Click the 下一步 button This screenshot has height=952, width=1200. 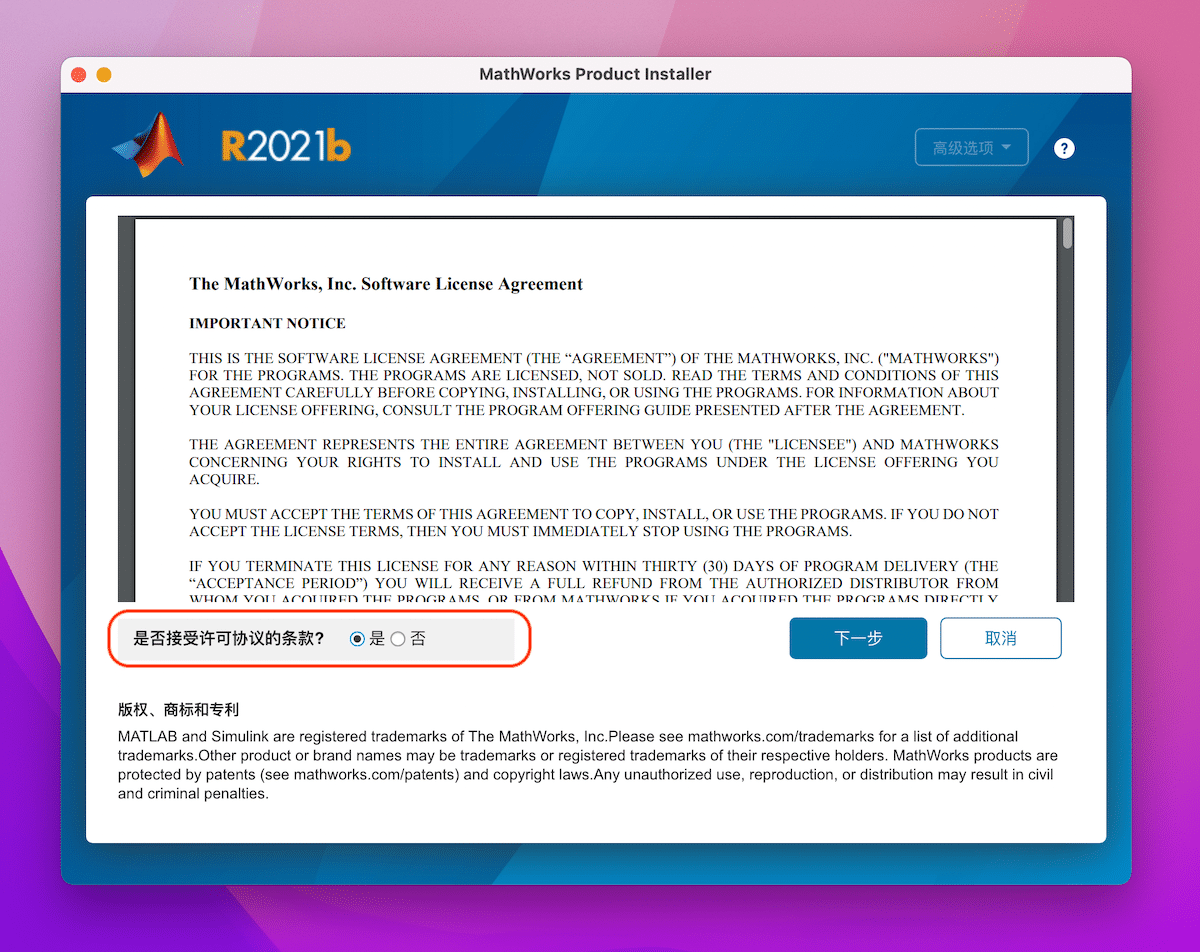[858, 638]
